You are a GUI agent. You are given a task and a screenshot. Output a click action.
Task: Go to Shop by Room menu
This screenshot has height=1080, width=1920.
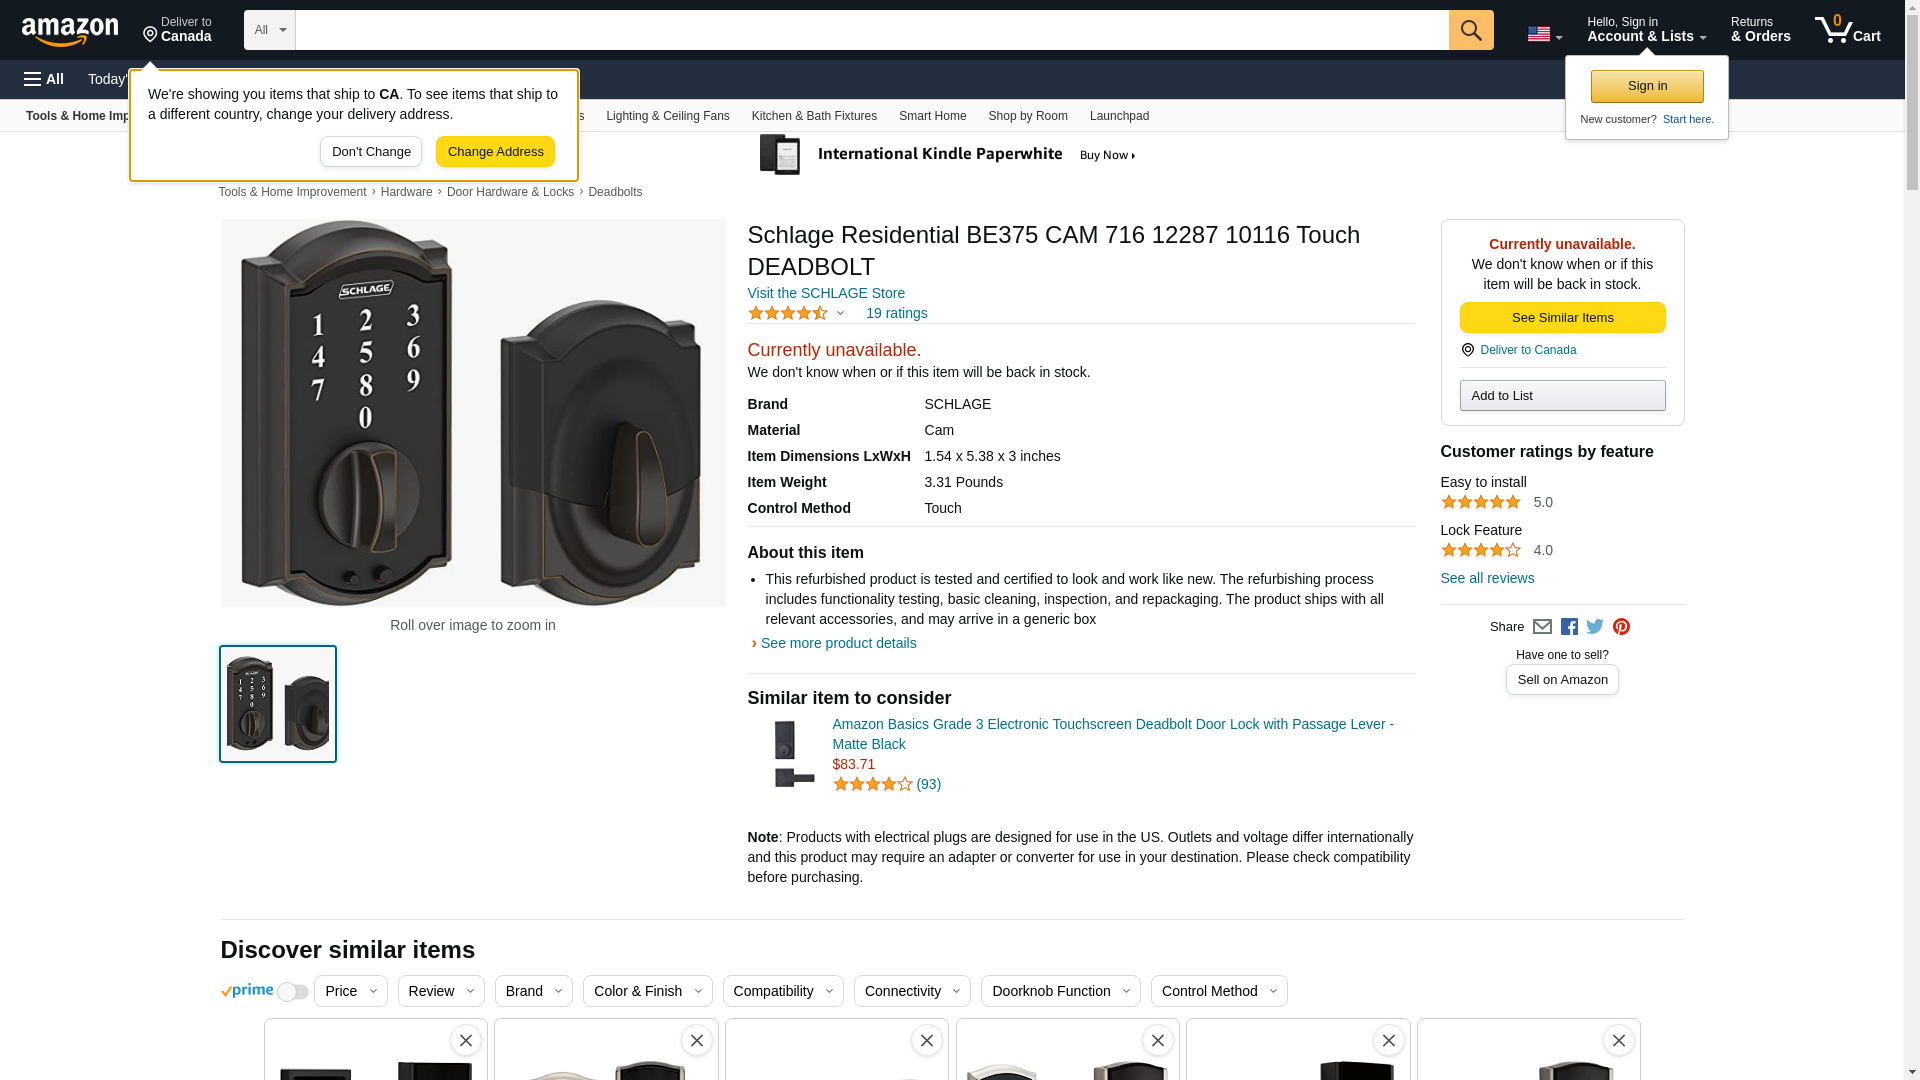pos(1027,116)
